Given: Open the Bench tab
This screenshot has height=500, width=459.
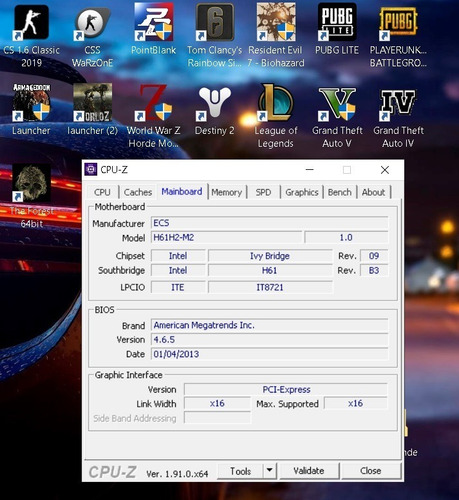Looking at the screenshot, I should coord(340,192).
